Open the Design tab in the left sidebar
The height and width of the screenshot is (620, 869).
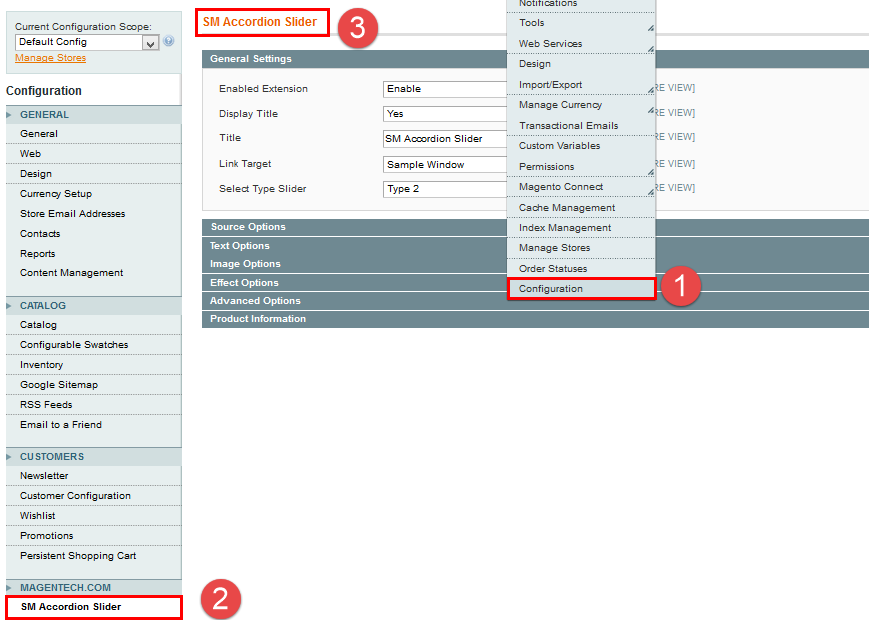(93, 173)
